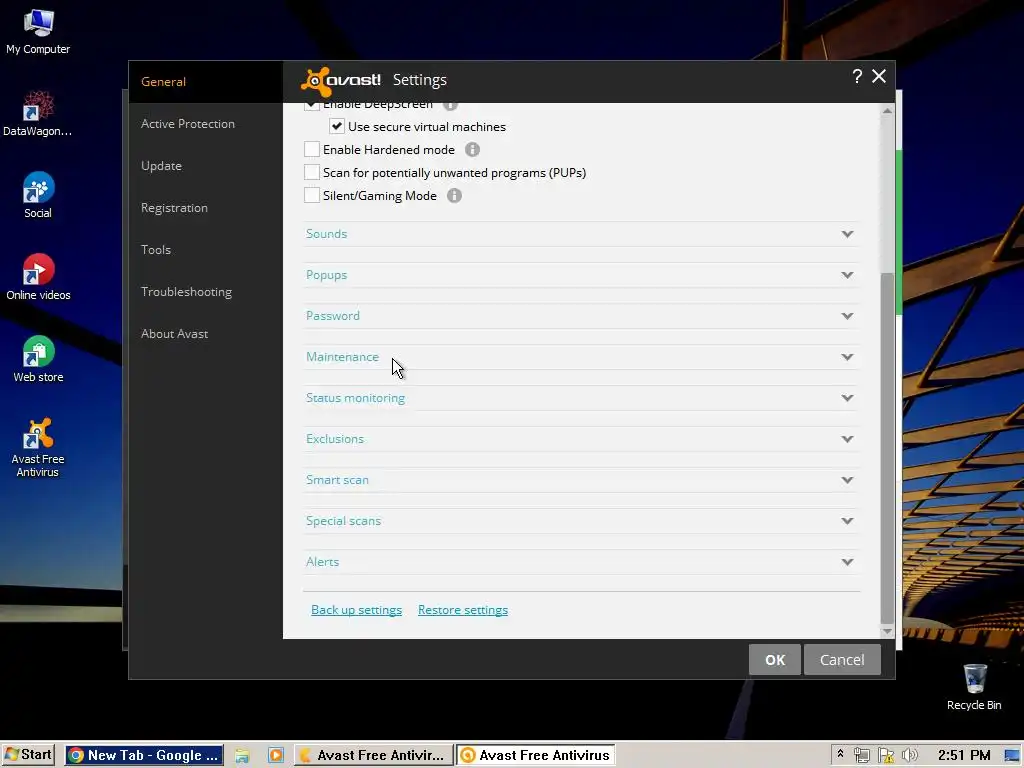This screenshot has width=1024, height=768.
Task: Click the taskbar clock showing 2:51 PM
Action: [x=964, y=756]
